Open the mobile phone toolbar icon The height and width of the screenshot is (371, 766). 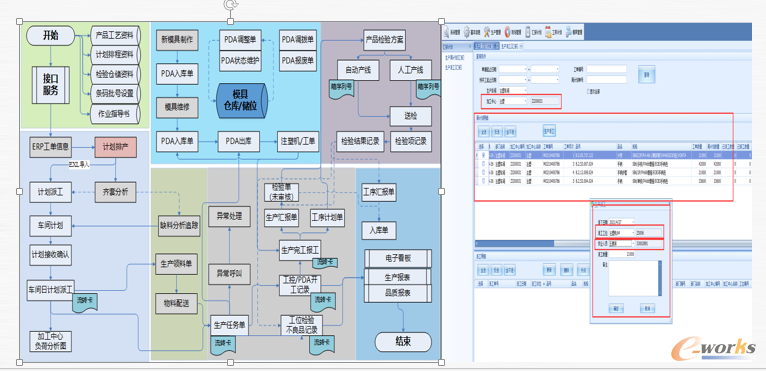click(528, 32)
